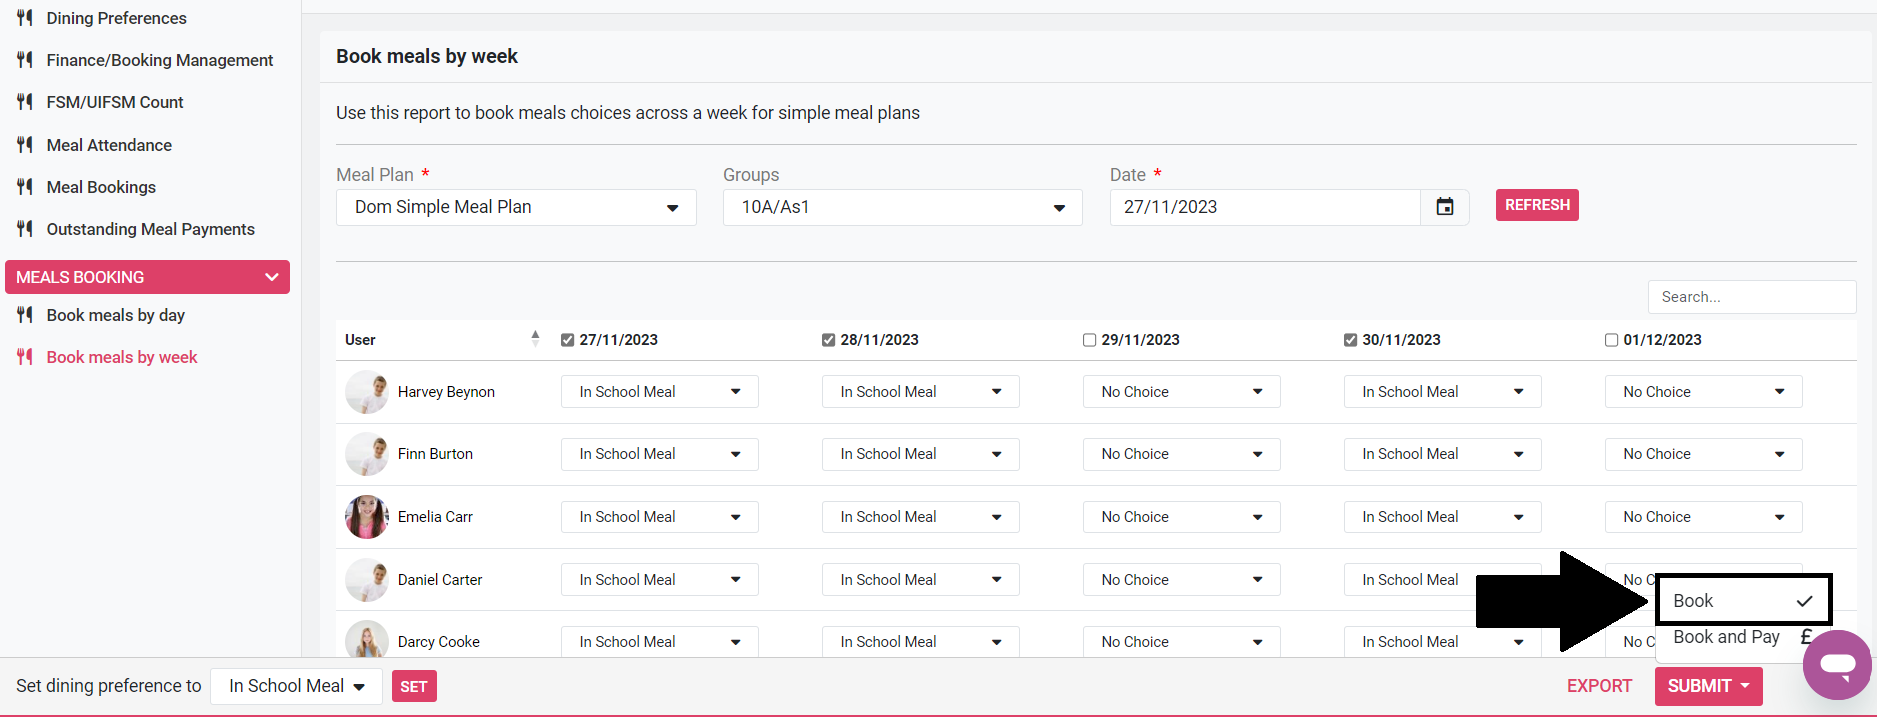Click the chat bubble support icon
The height and width of the screenshot is (717, 1877).
tap(1837, 664)
